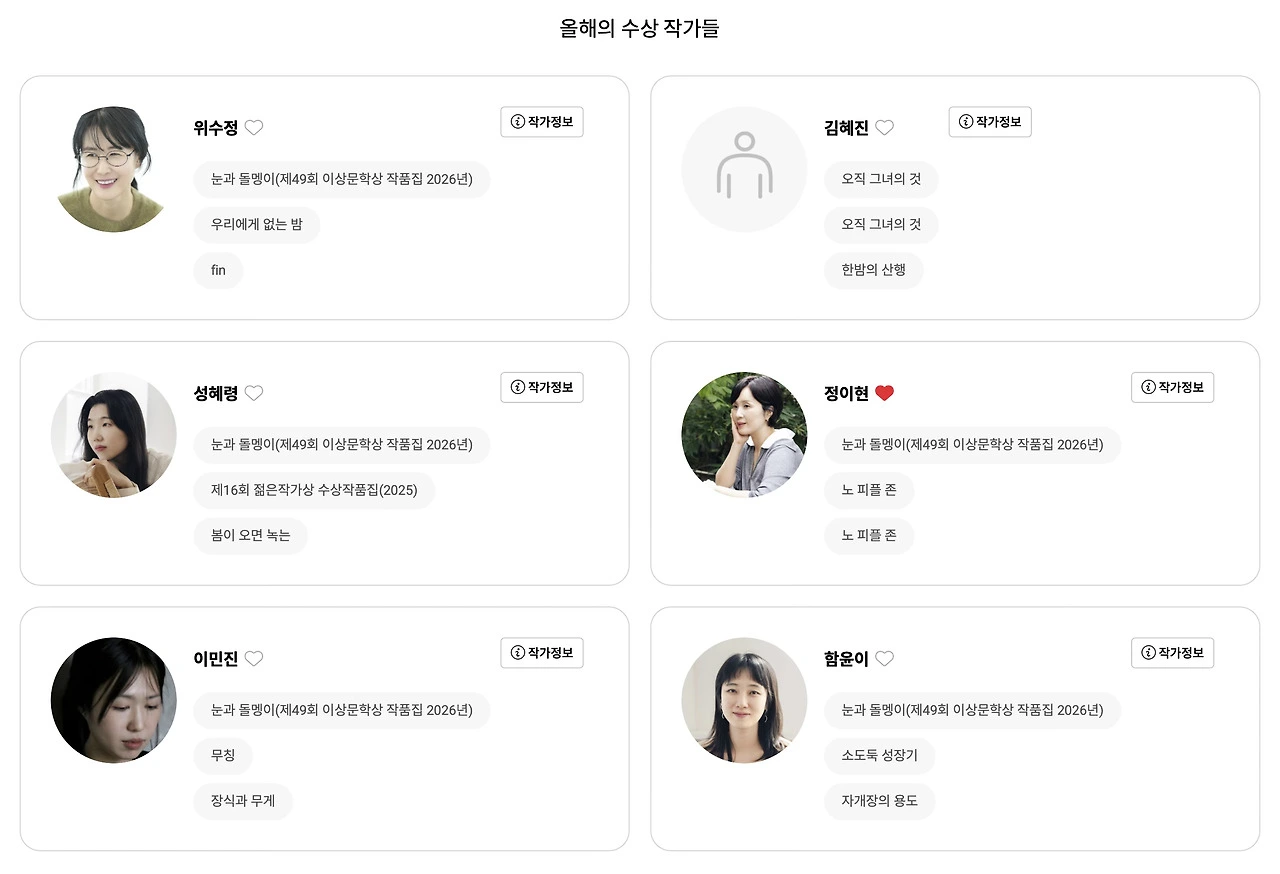Viewport: 1280px width, 874px height.
Task: Select book tag 우리에게 없는 밤
Action: pos(257,225)
